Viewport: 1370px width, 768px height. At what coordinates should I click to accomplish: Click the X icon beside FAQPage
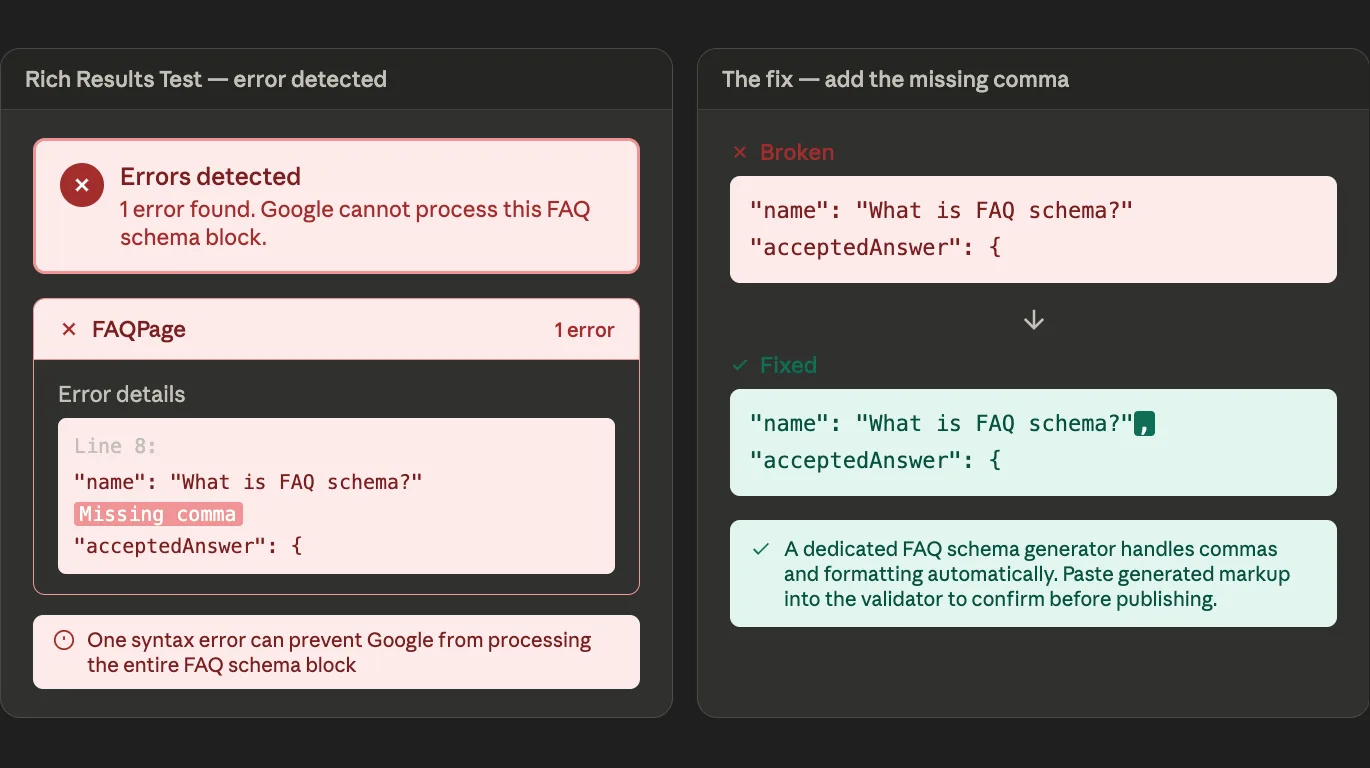click(69, 330)
